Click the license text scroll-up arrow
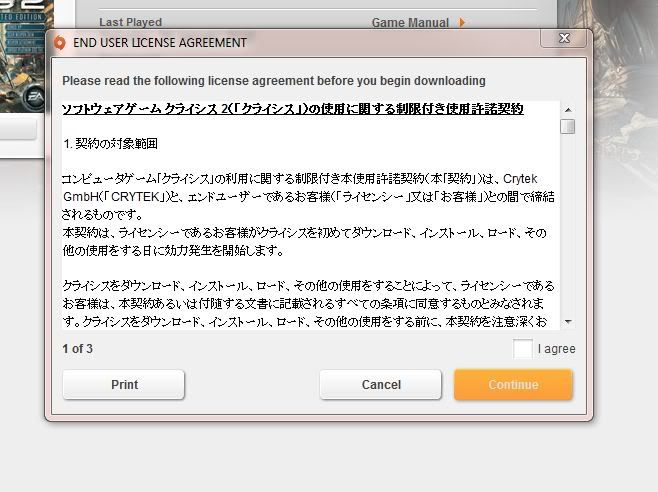This screenshot has height=492, width=658. point(568,110)
